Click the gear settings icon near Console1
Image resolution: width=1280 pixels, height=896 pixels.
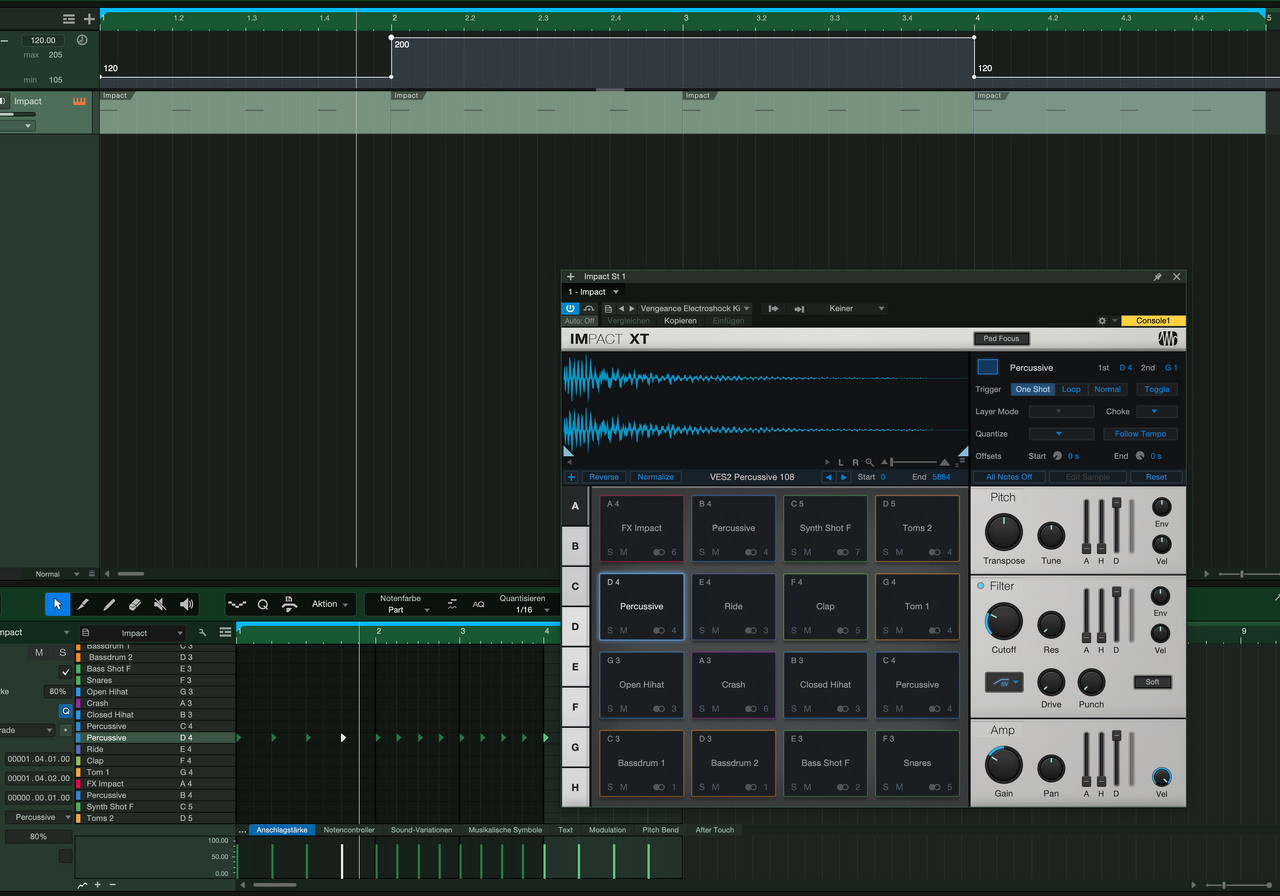(x=1102, y=321)
